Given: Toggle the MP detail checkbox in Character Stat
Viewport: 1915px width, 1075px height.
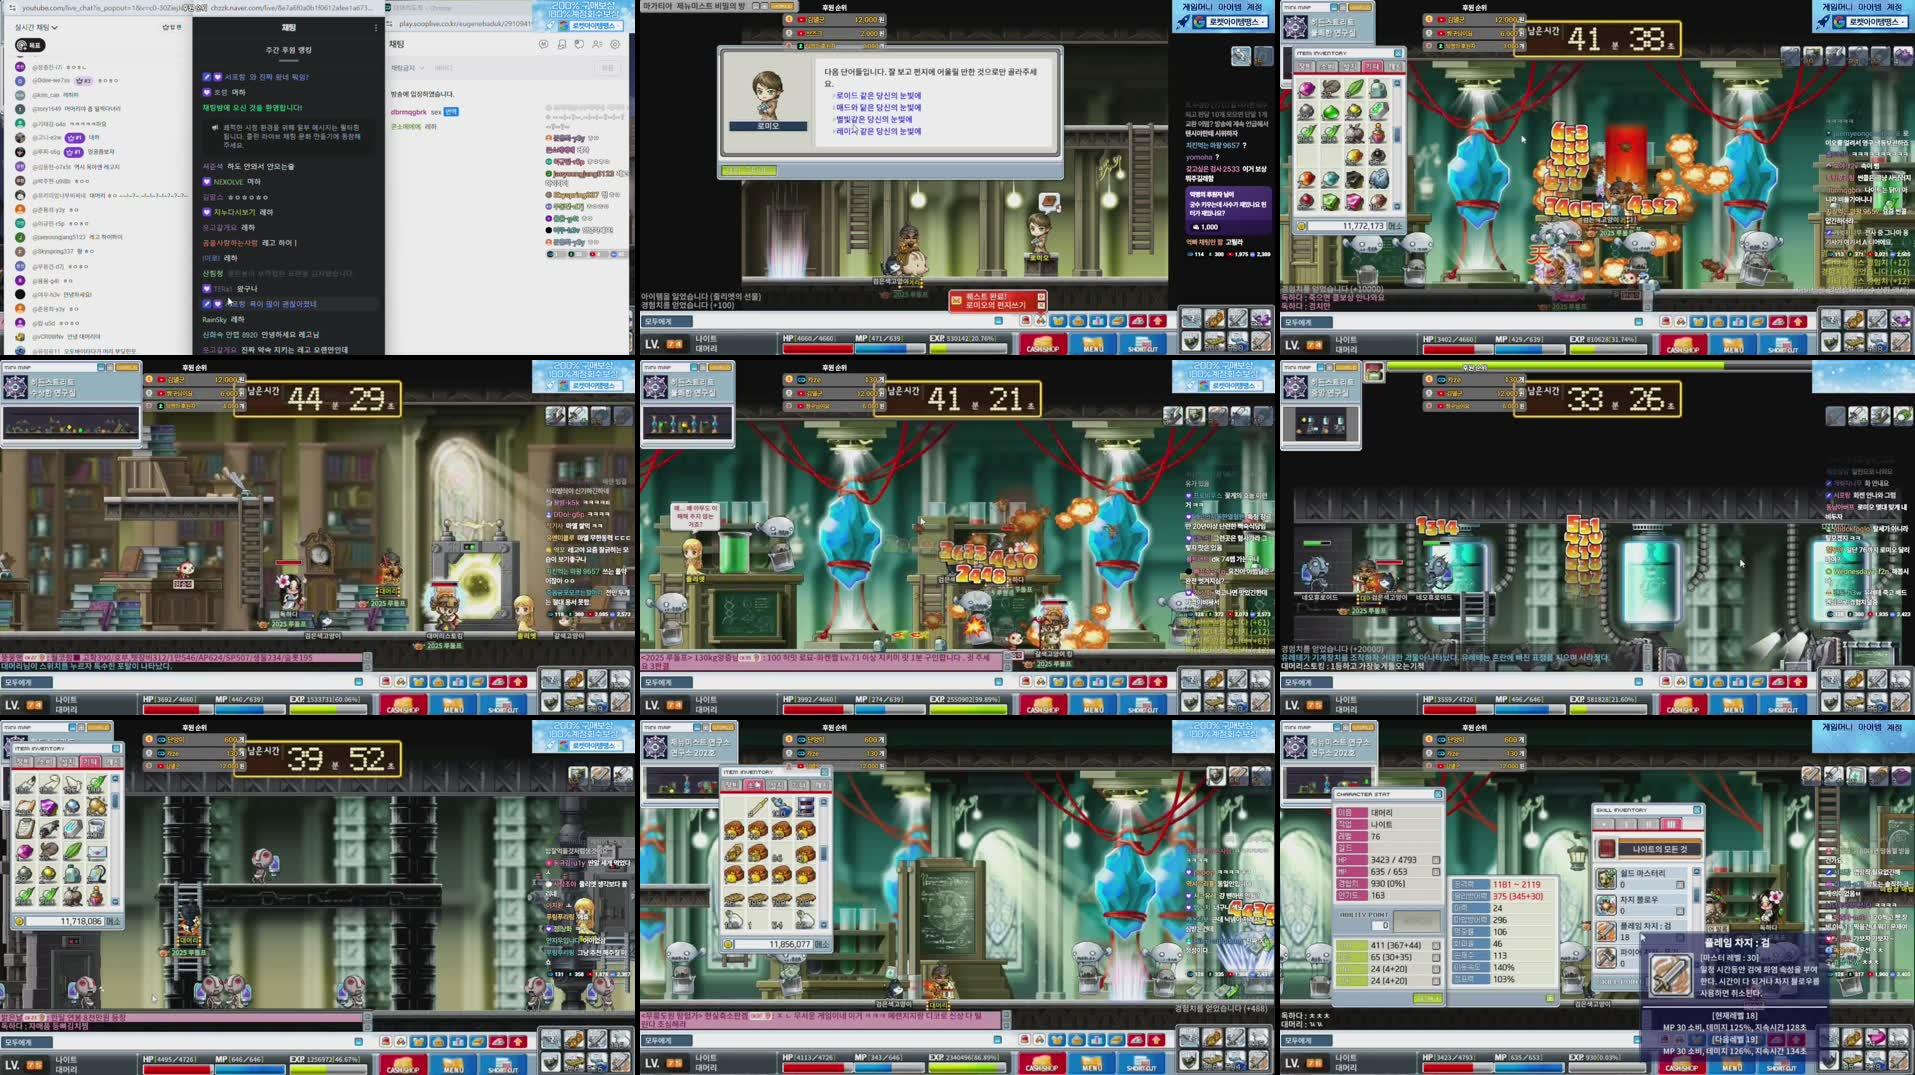Looking at the screenshot, I should pos(1434,872).
